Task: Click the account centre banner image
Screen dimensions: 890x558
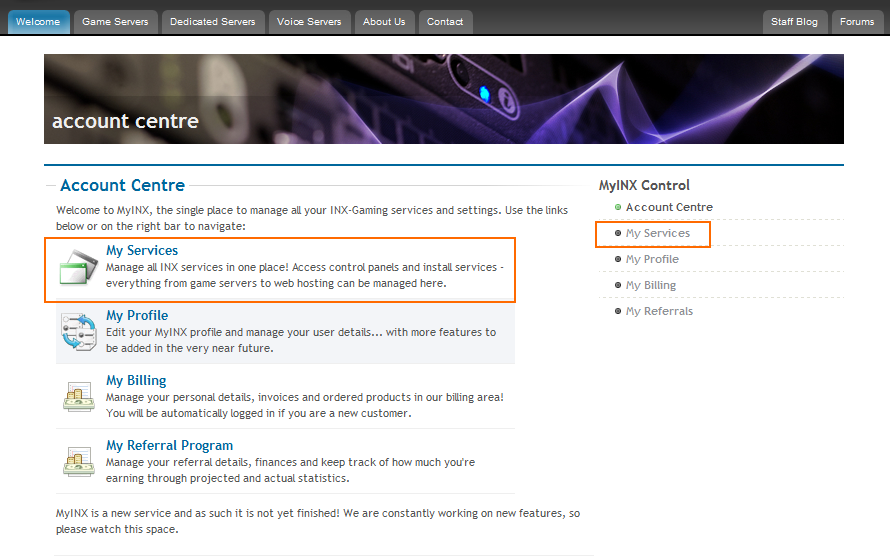Action: click(444, 99)
